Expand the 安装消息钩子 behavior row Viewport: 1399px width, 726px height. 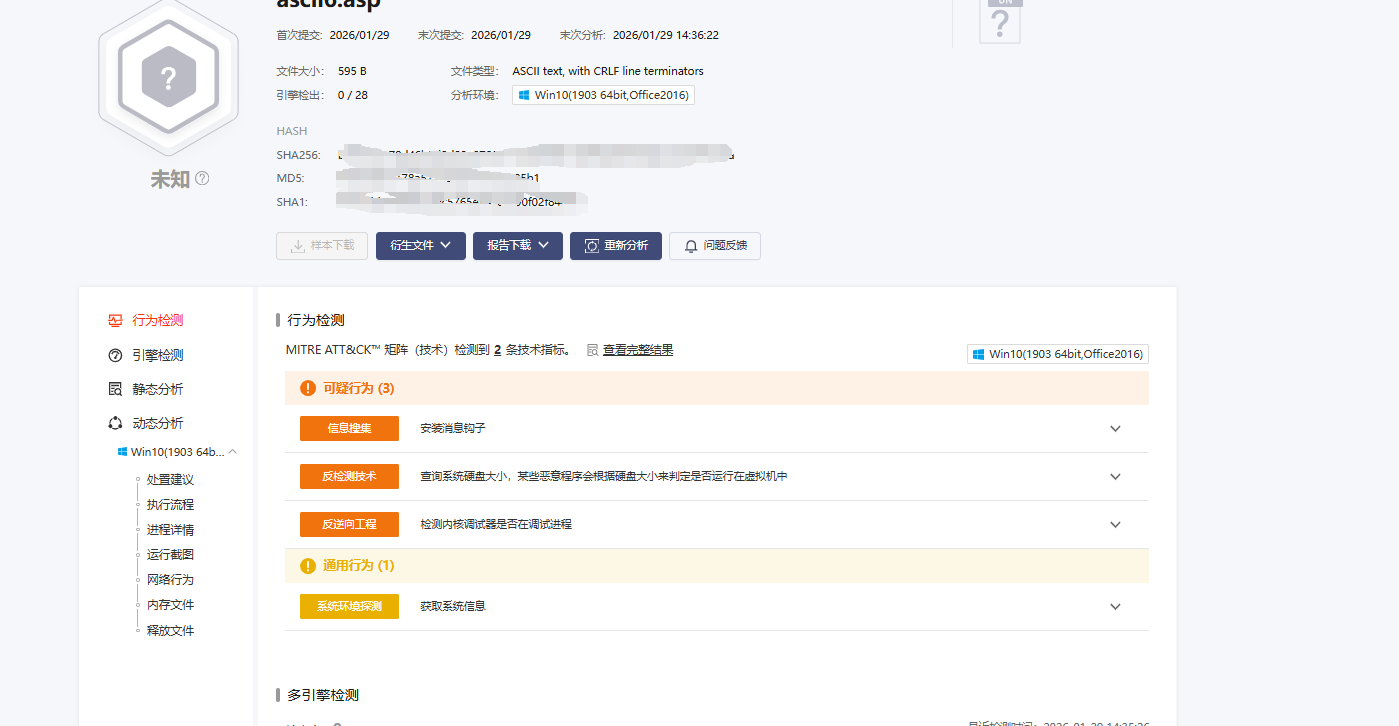point(1115,429)
